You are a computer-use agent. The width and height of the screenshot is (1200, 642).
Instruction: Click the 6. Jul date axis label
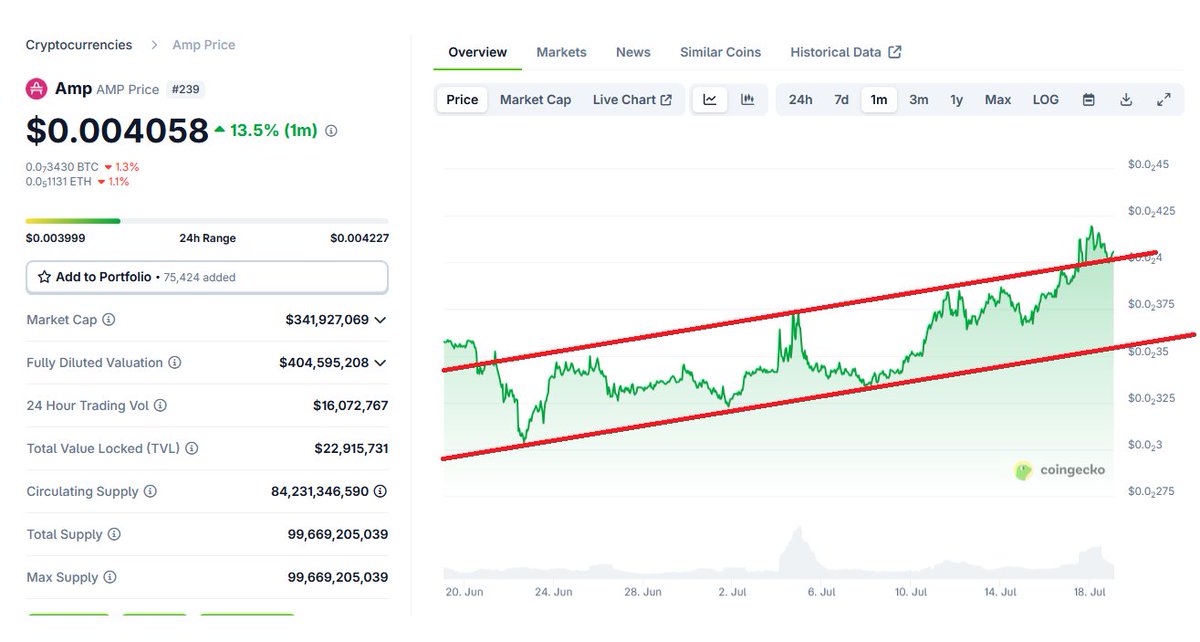[821, 592]
